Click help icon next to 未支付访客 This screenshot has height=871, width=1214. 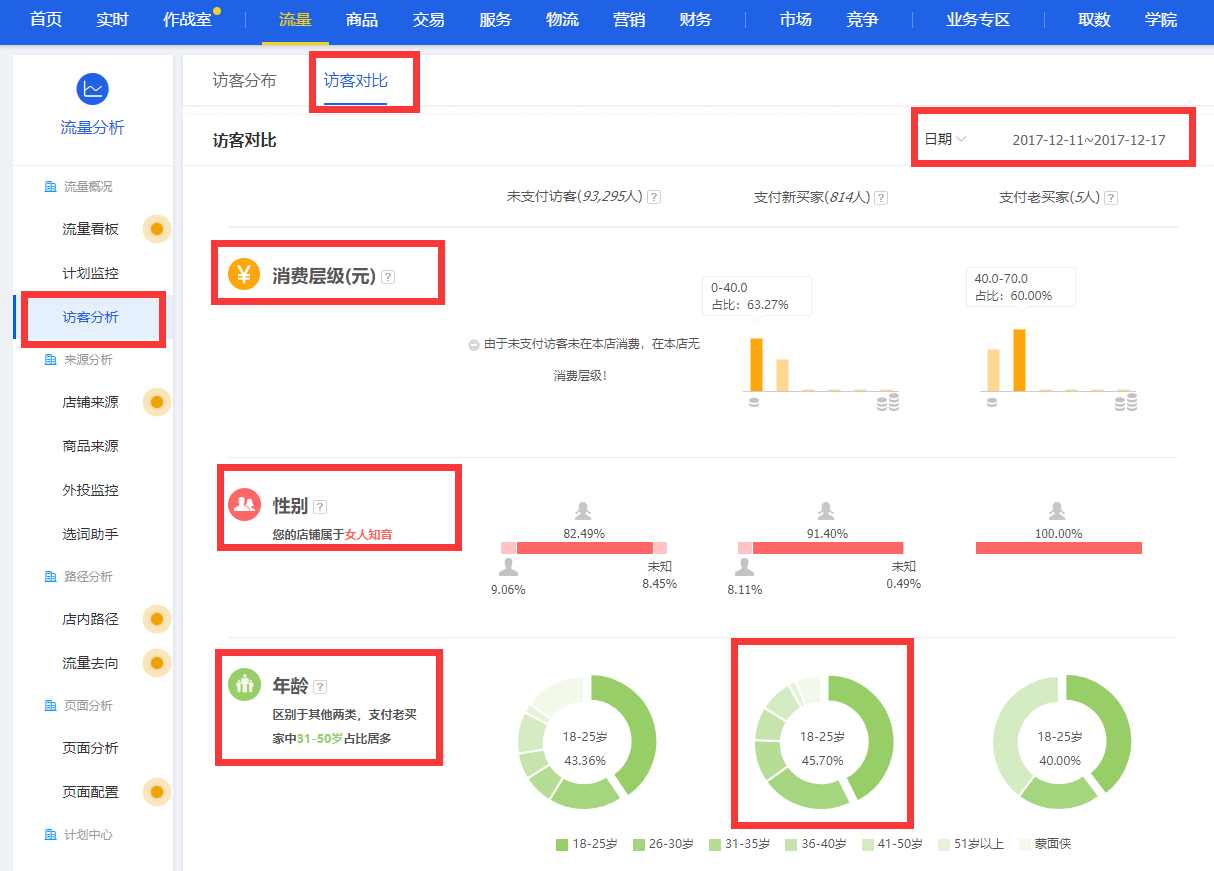(x=654, y=197)
